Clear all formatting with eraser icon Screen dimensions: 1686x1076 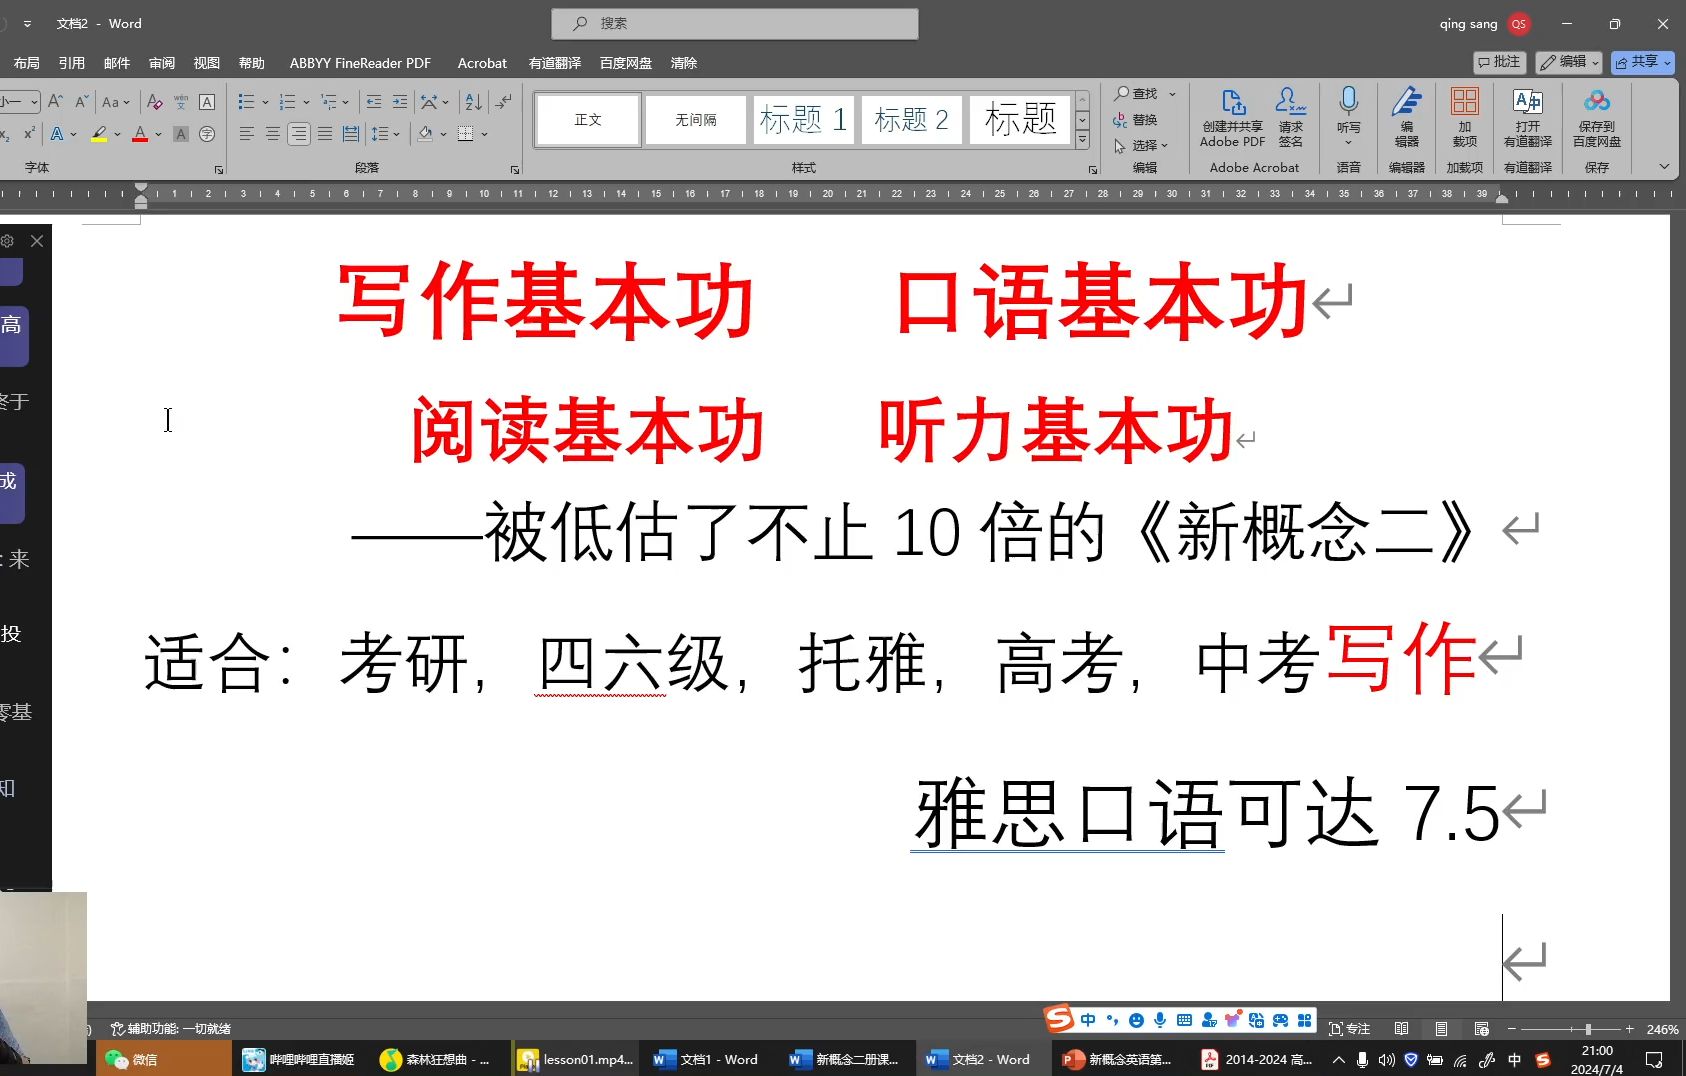155,101
